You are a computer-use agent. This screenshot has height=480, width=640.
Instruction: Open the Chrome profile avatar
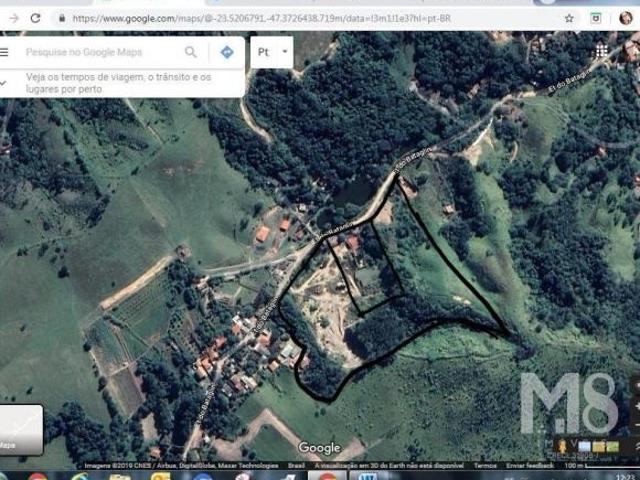625,18
